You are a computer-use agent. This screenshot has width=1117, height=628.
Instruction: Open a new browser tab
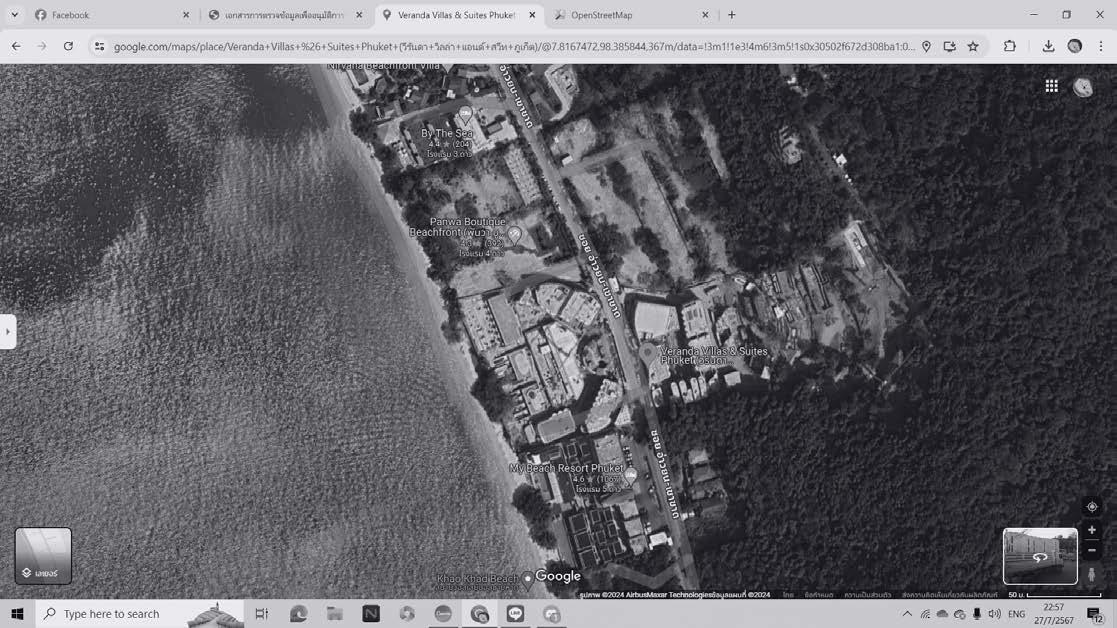[732, 15]
